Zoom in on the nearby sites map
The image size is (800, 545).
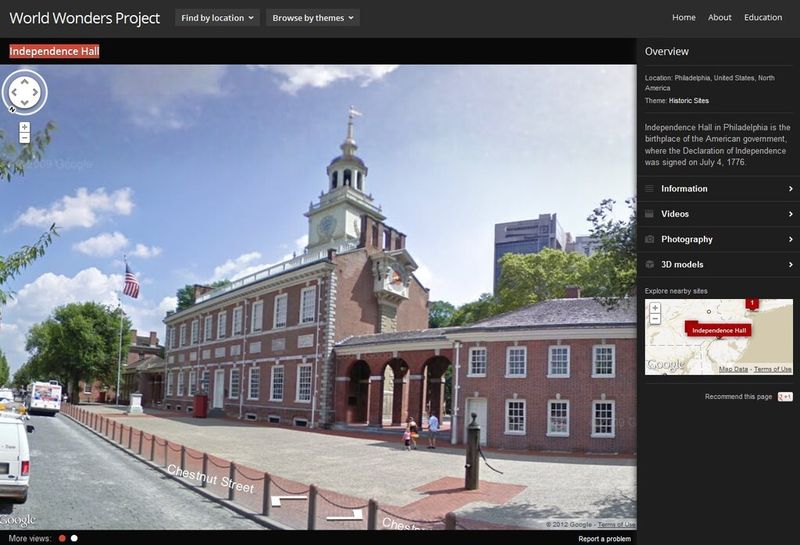click(x=655, y=308)
